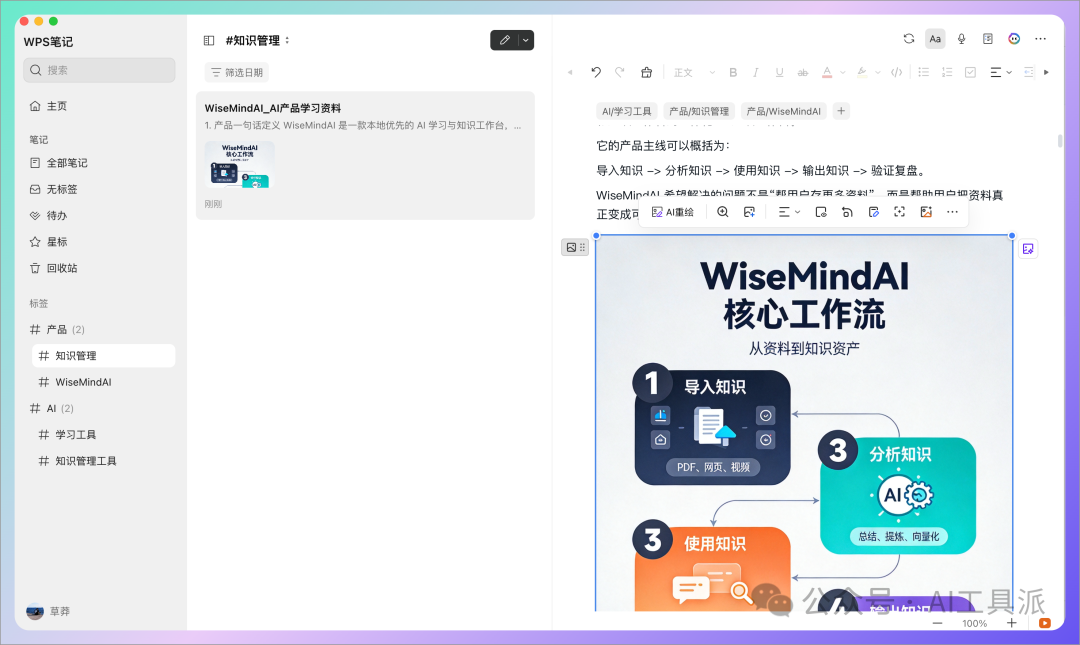Open the top-right three-dot more menu
The height and width of the screenshot is (645, 1080).
[x=1040, y=39]
